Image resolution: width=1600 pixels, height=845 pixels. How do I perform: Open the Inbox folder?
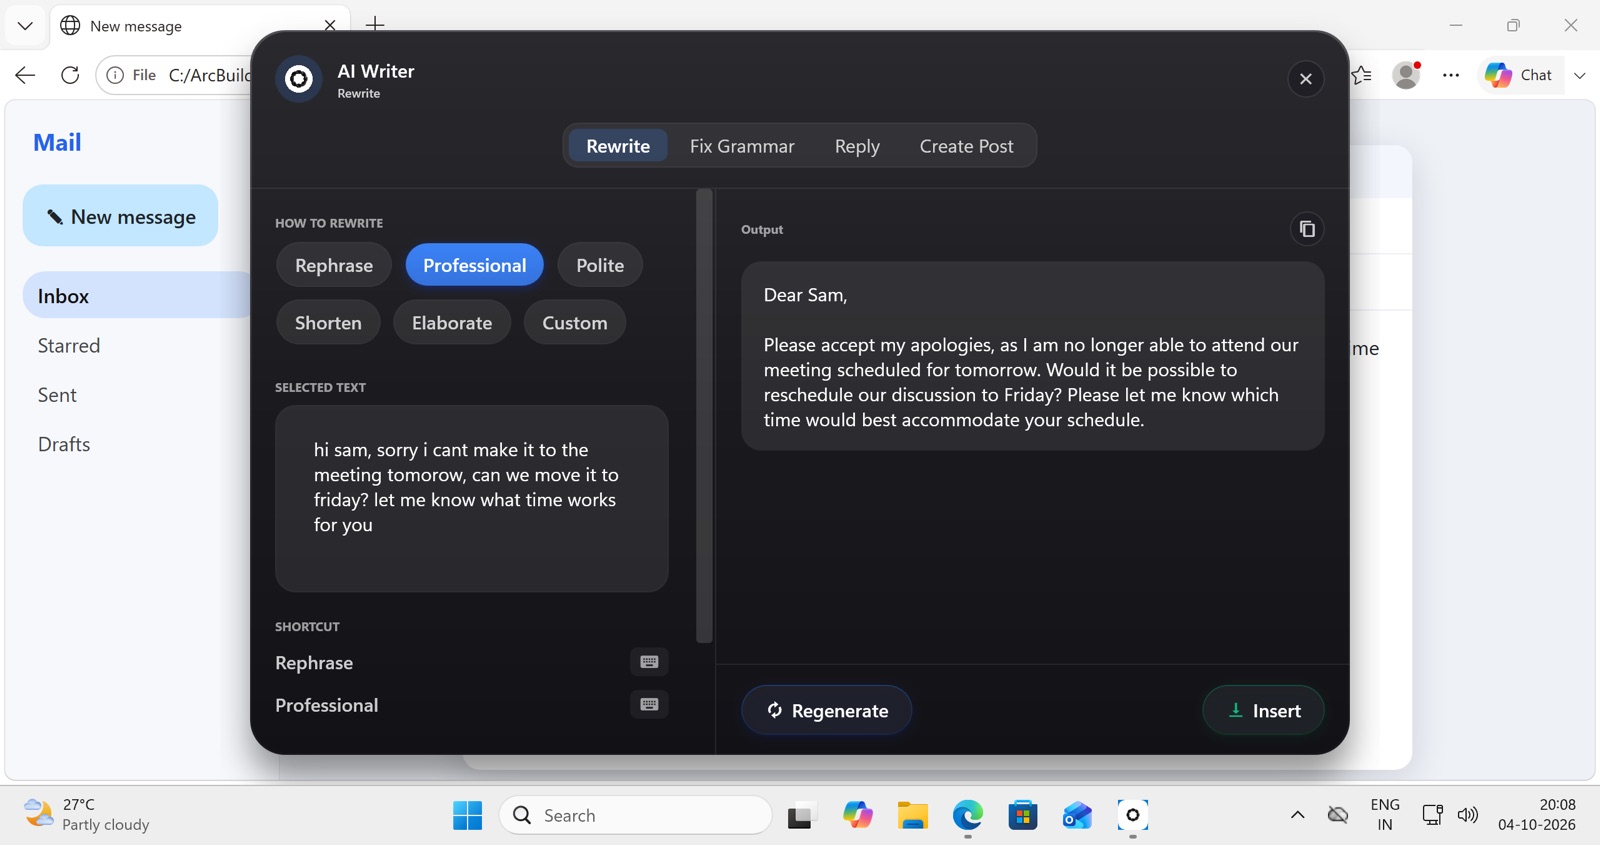pyautogui.click(x=137, y=296)
